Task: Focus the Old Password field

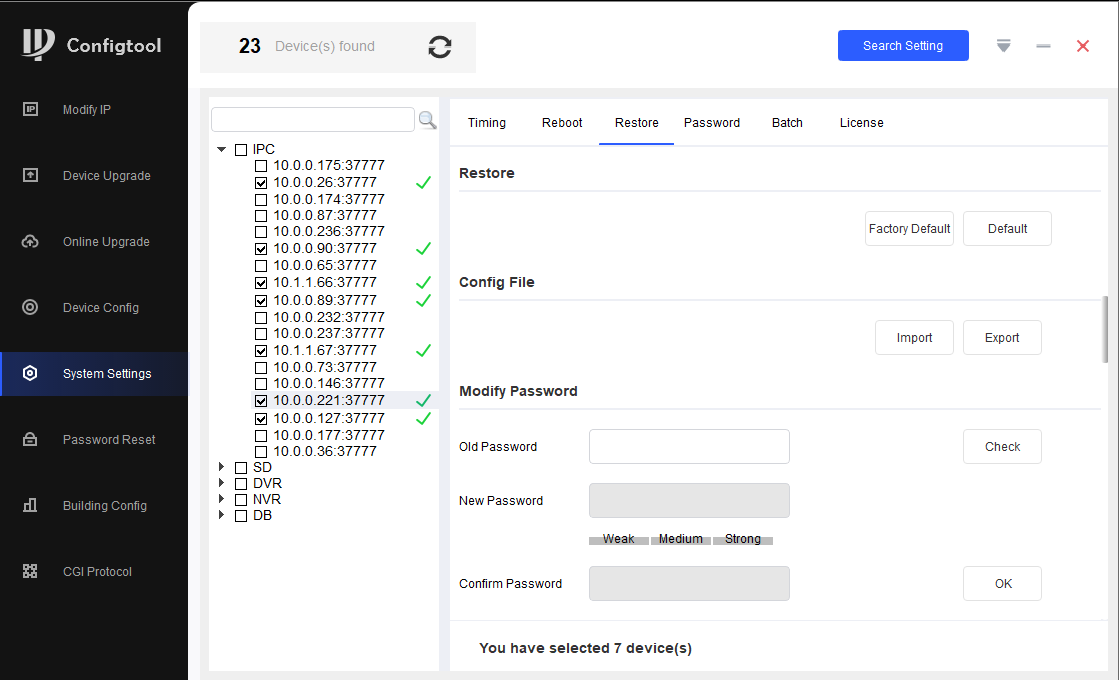Action: point(689,447)
